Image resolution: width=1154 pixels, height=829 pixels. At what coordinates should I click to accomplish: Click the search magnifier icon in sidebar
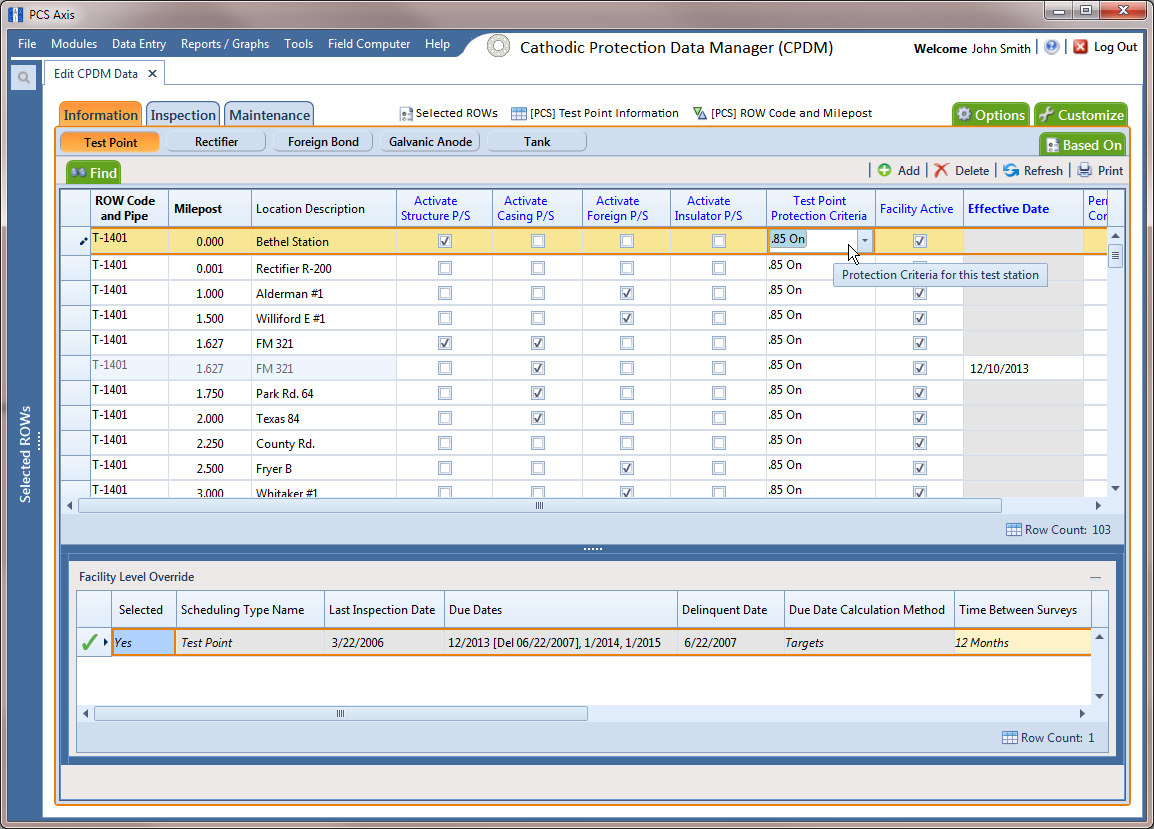pyautogui.click(x=24, y=77)
